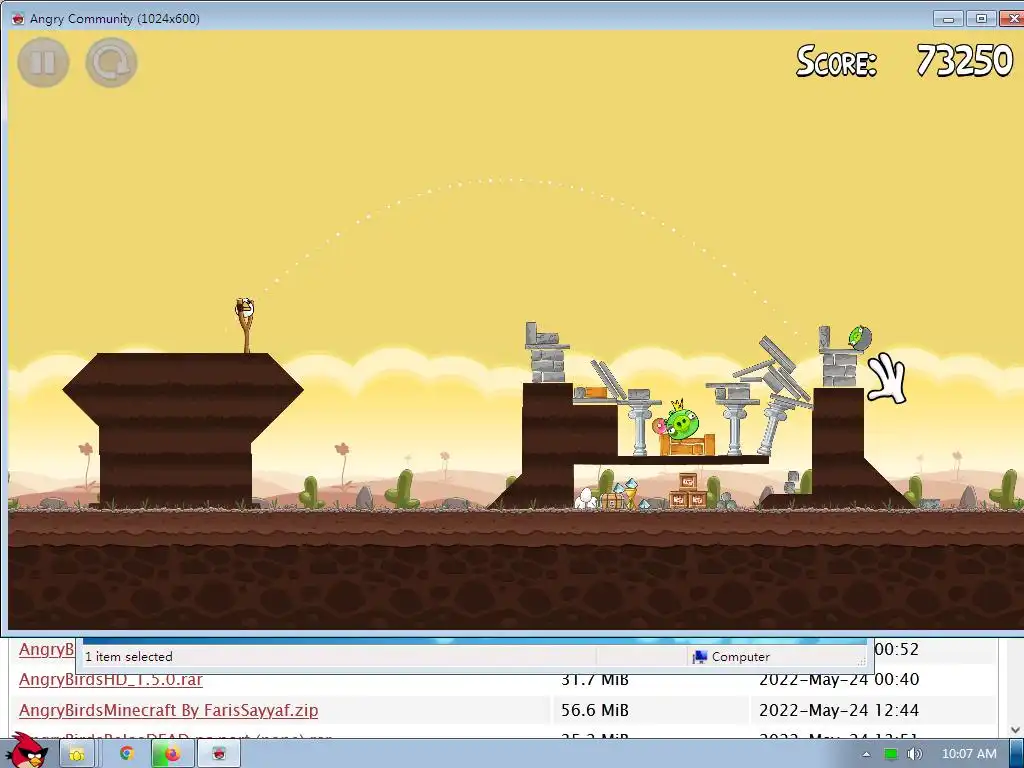Click the top TNT crate in the stack

688,482
